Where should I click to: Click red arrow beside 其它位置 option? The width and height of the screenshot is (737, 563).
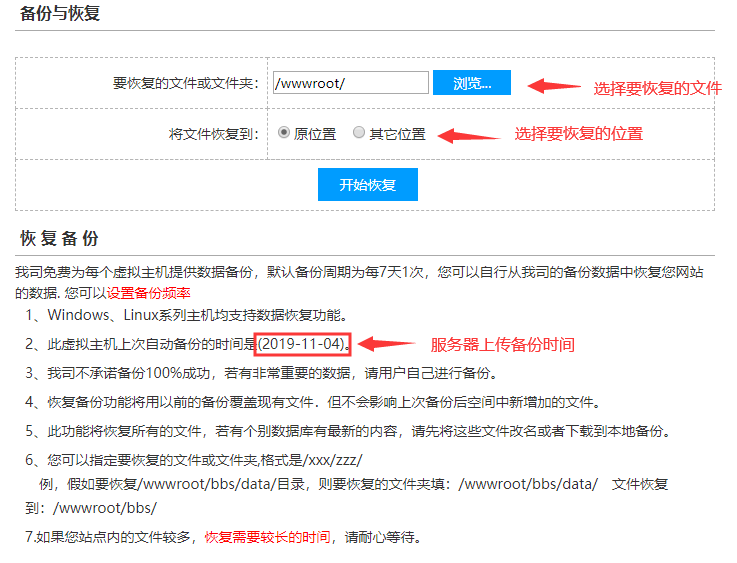pyautogui.click(x=469, y=134)
